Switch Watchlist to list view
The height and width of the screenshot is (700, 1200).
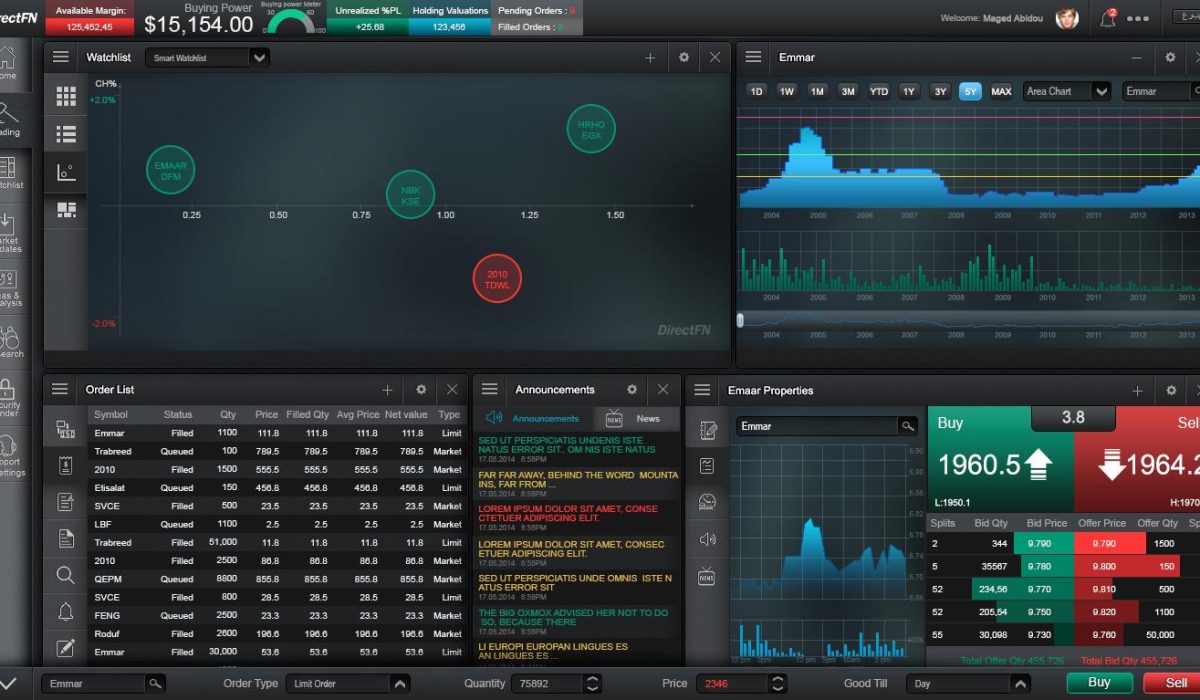66,134
